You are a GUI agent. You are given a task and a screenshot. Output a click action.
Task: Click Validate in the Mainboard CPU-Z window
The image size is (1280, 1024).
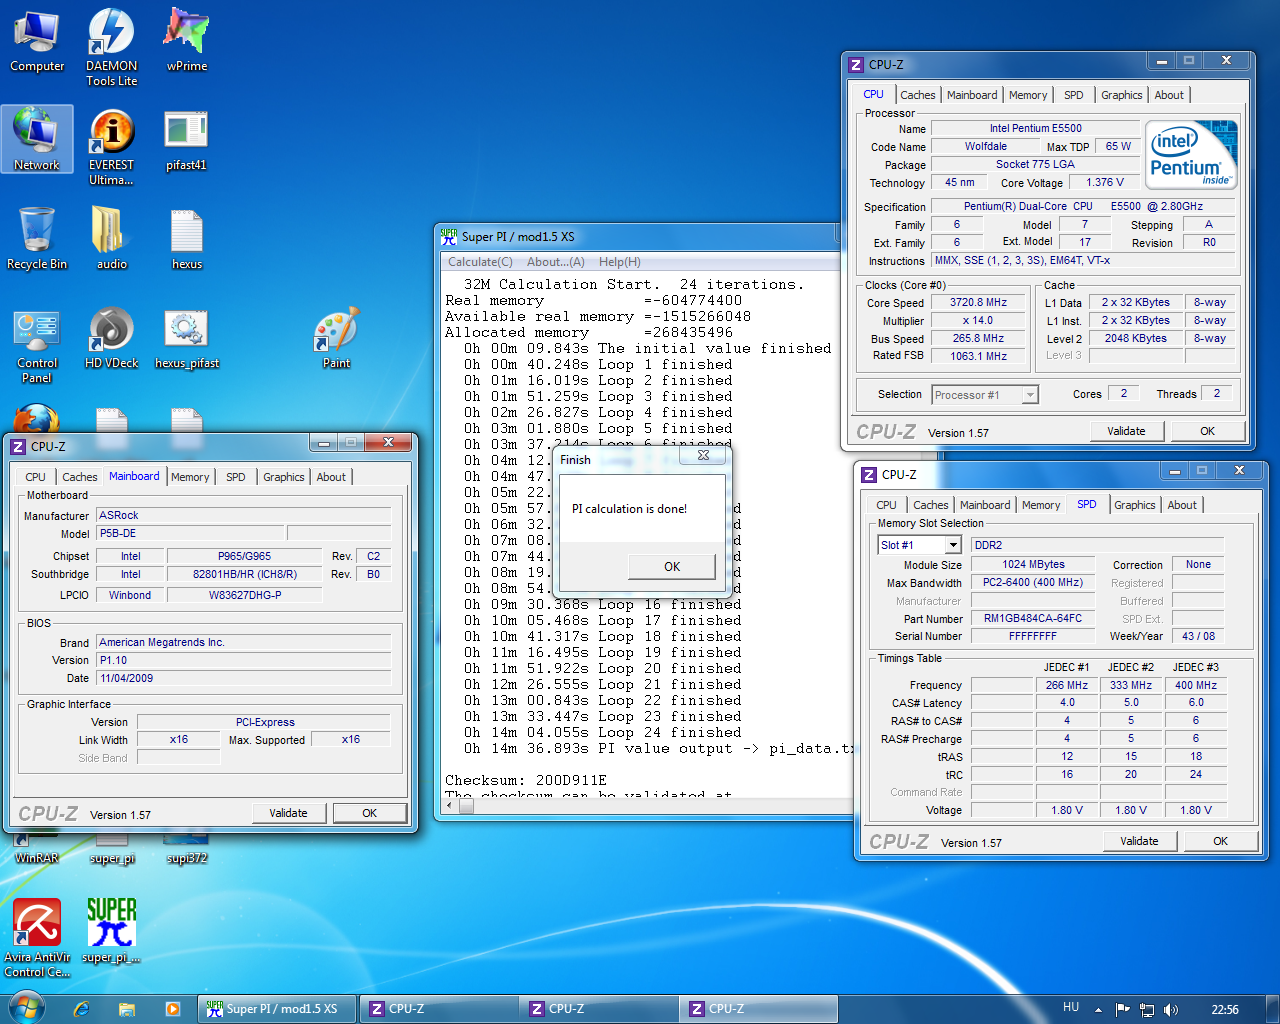[x=288, y=813]
